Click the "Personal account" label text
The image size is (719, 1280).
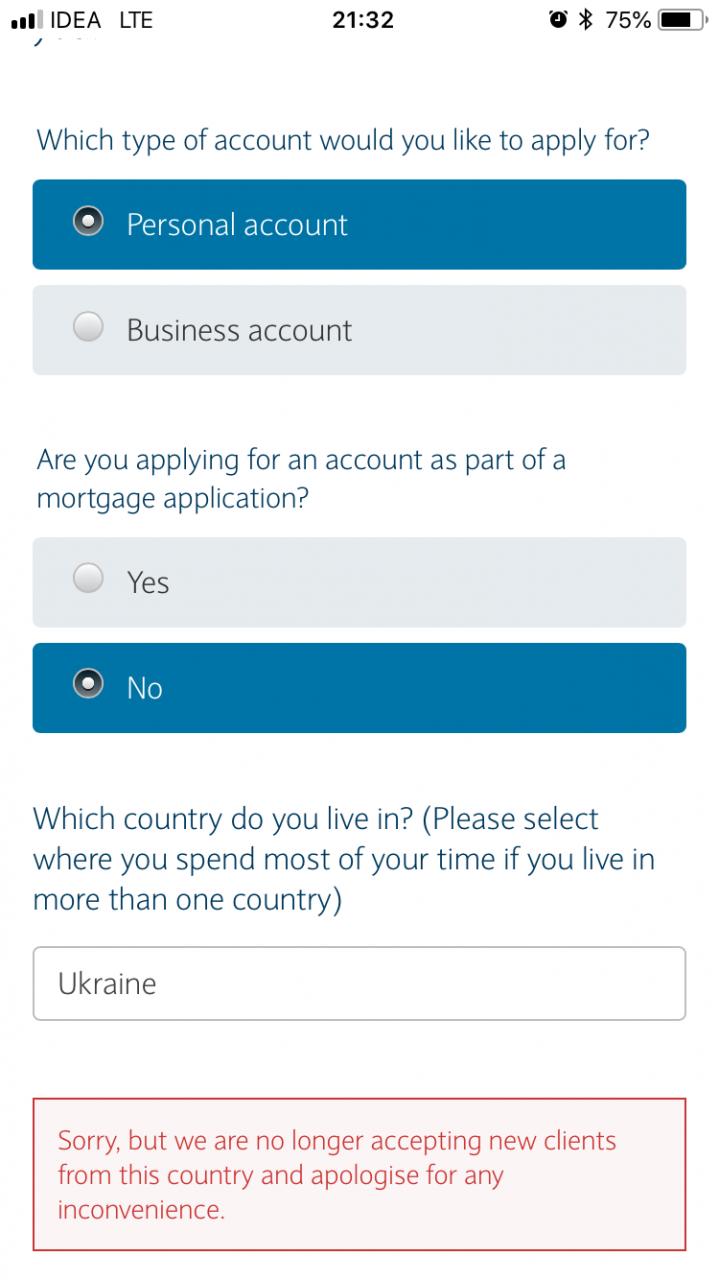237,224
